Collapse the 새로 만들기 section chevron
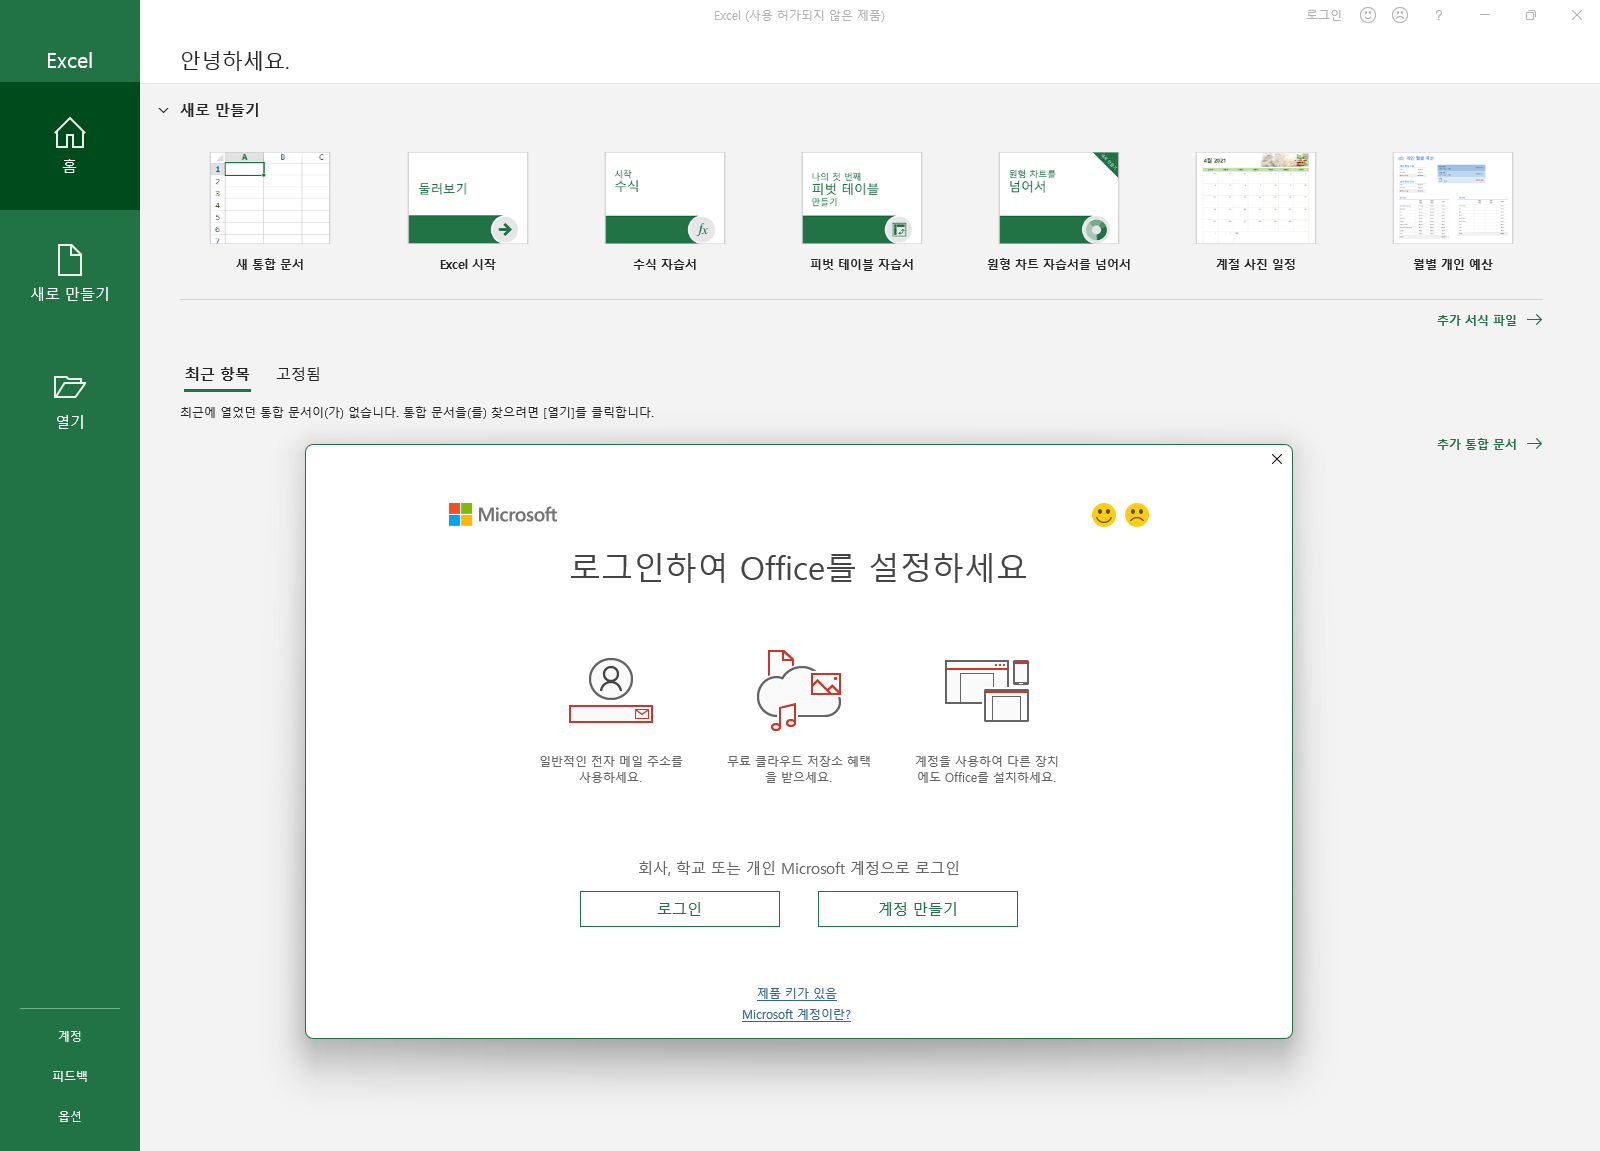 pyautogui.click(x=164, y=110)
